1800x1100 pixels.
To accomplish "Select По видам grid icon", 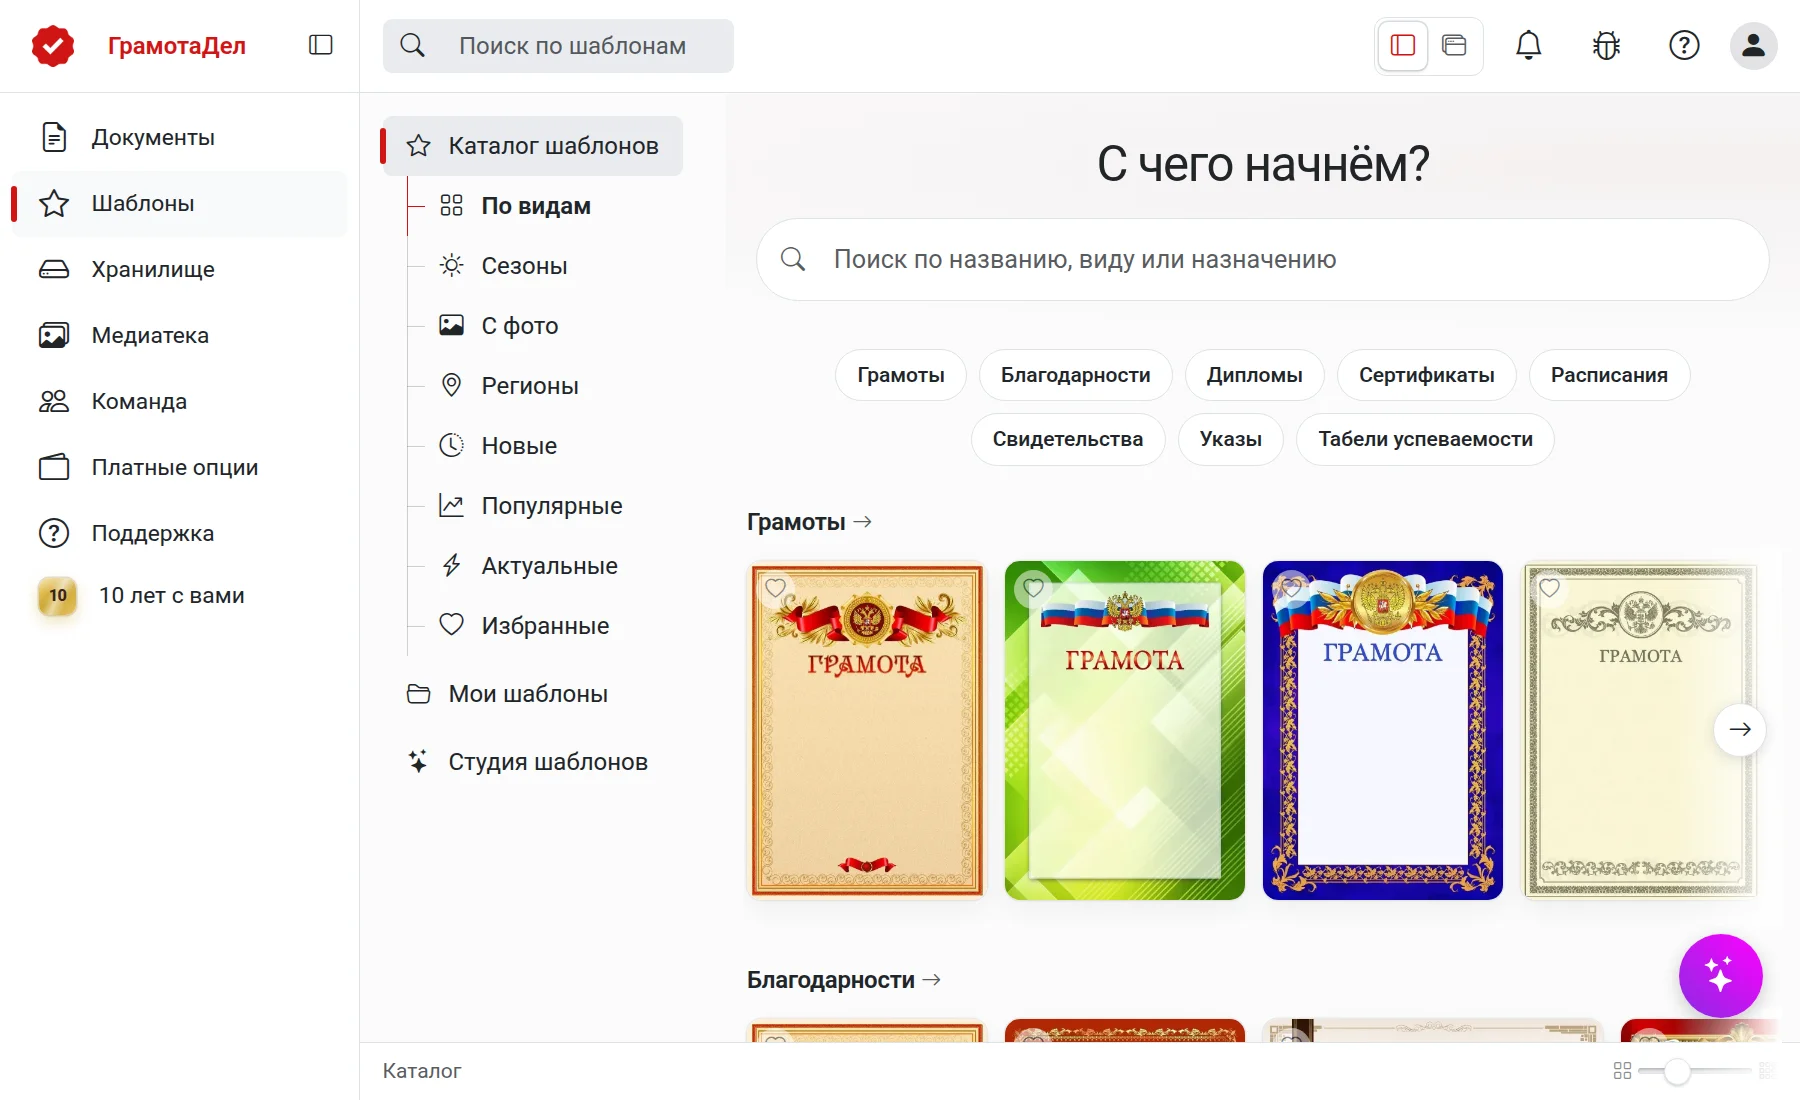I will (452, 206).
